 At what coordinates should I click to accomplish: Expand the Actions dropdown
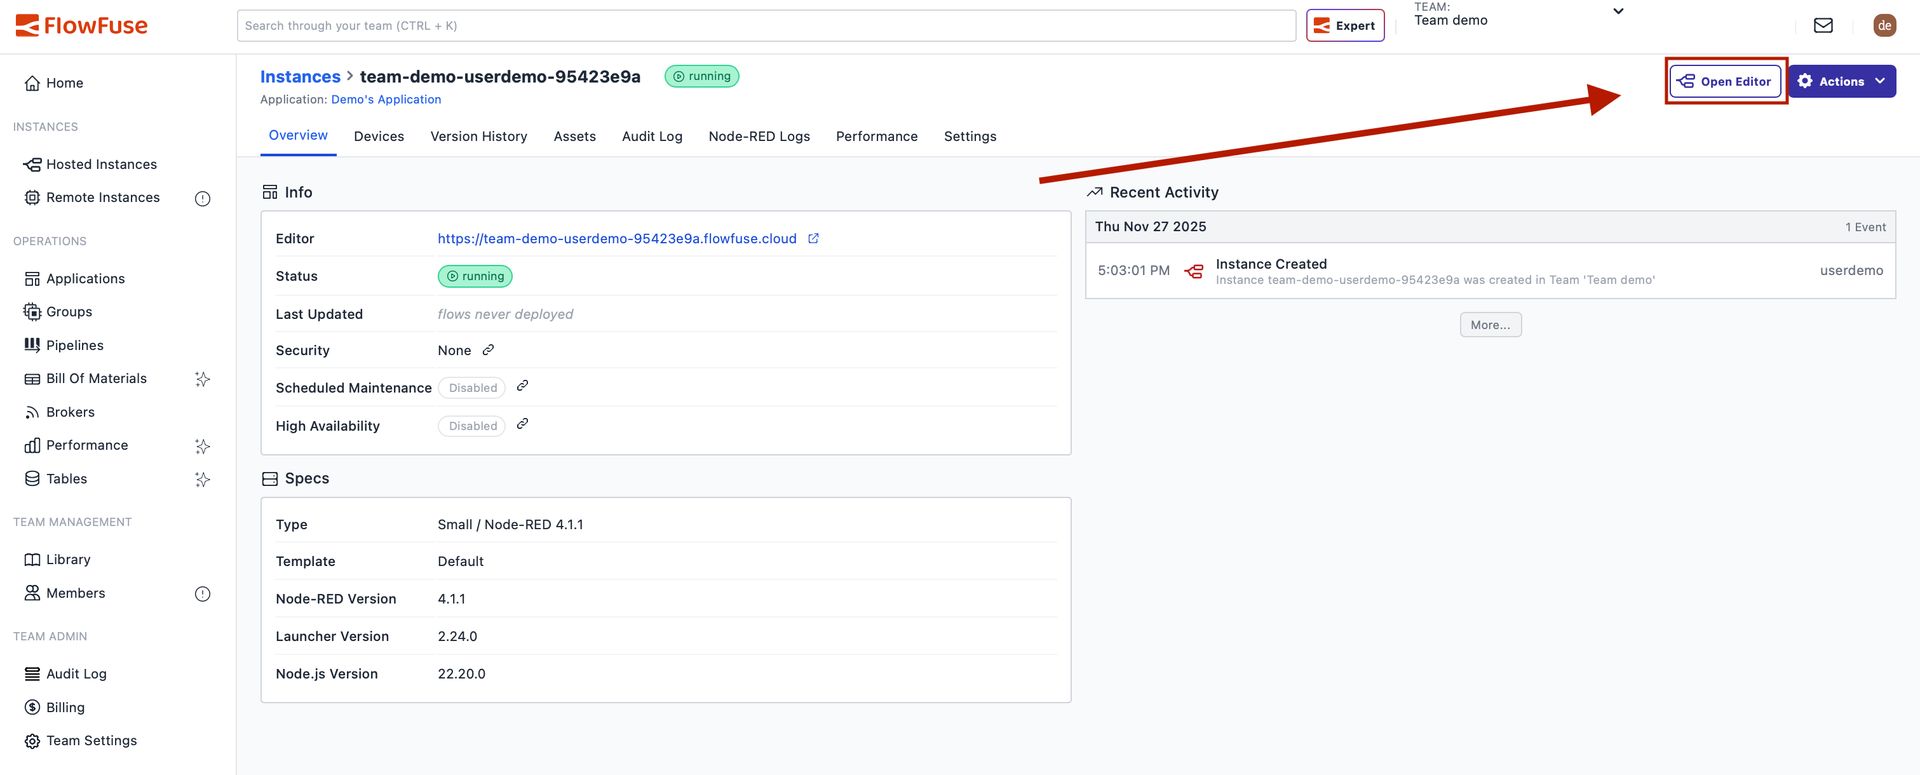click(x=1841, y=82)
